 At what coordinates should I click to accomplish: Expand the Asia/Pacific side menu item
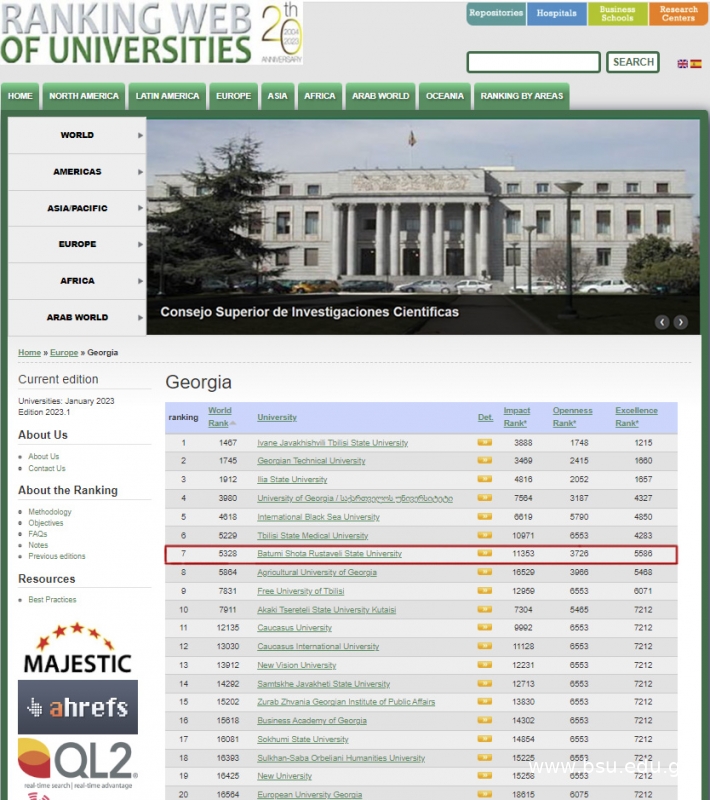coord(77,208)
